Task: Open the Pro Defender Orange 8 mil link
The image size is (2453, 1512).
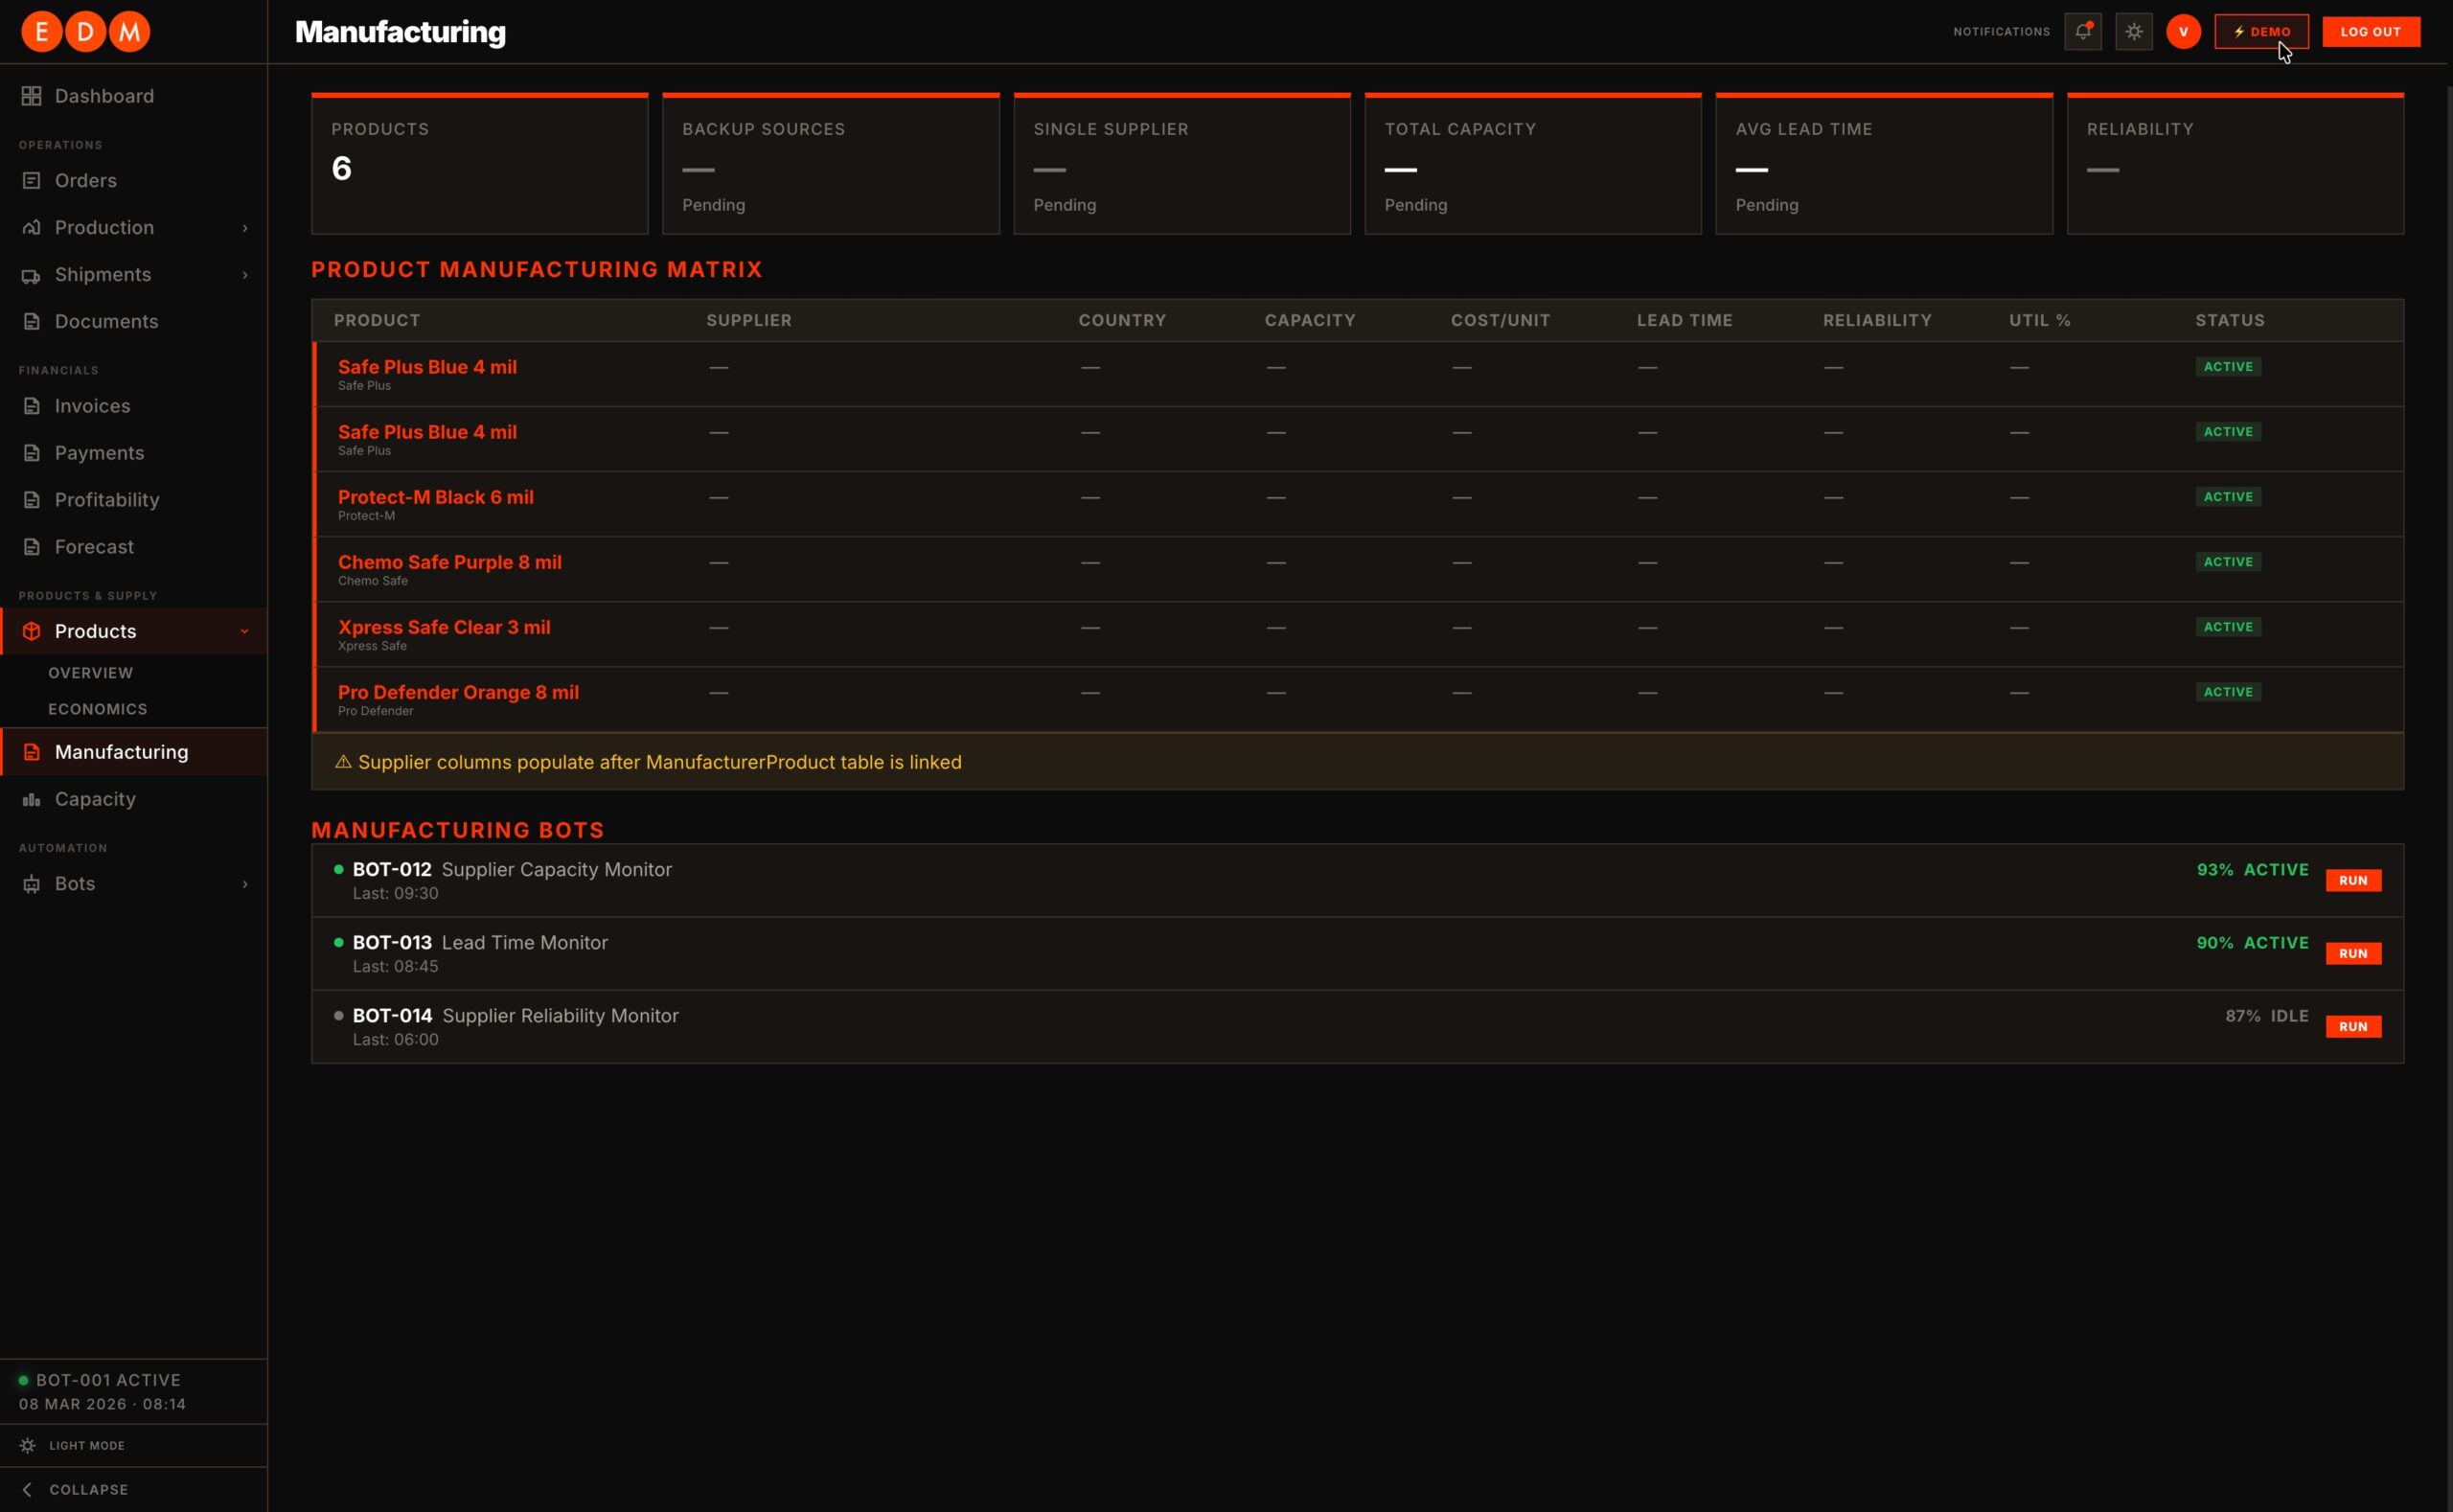Action: (x=458, y=692)
